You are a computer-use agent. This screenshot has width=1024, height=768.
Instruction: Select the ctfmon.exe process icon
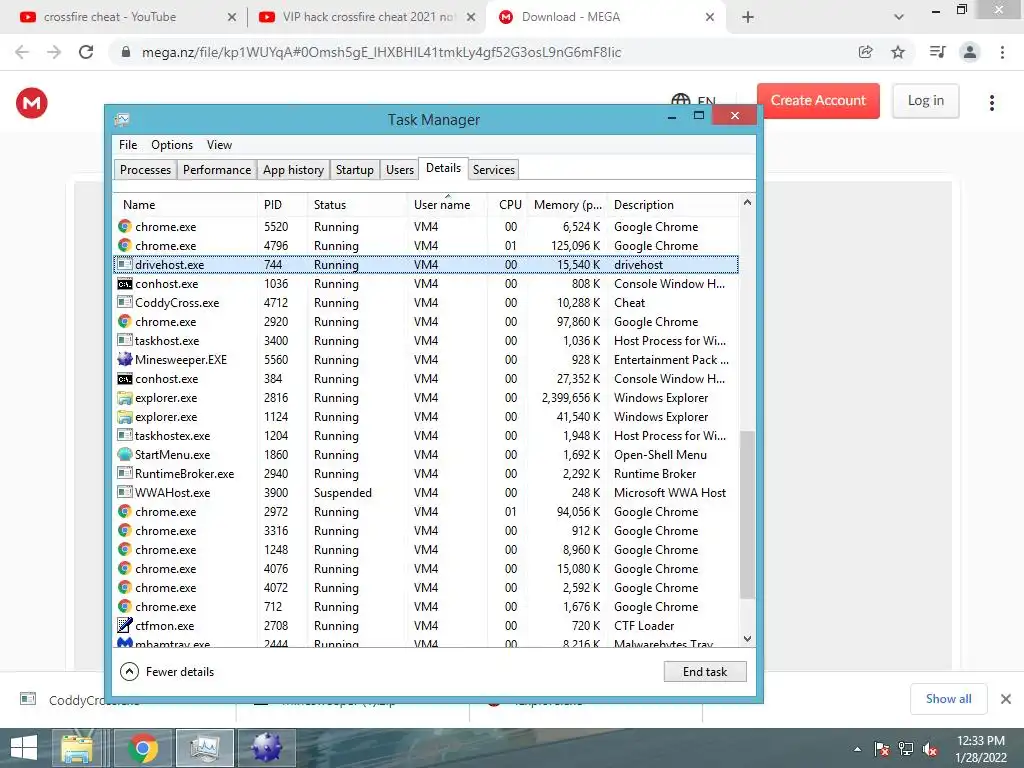125,626
